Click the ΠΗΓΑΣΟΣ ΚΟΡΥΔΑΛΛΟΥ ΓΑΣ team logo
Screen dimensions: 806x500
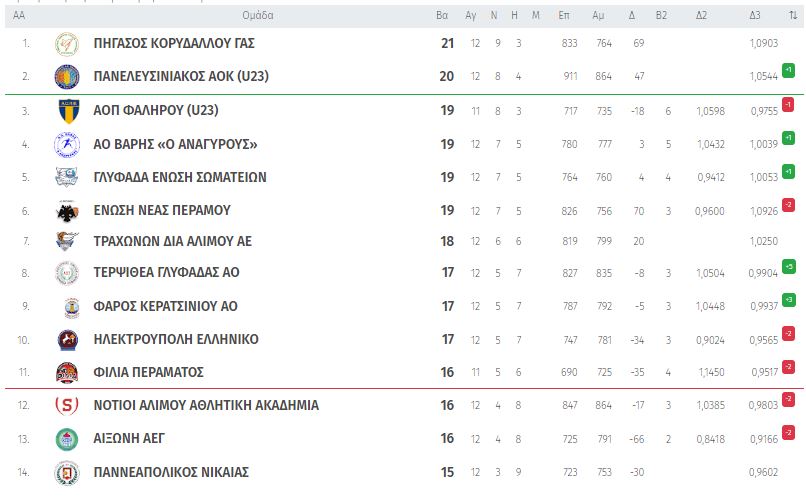[x=67, y=44]
